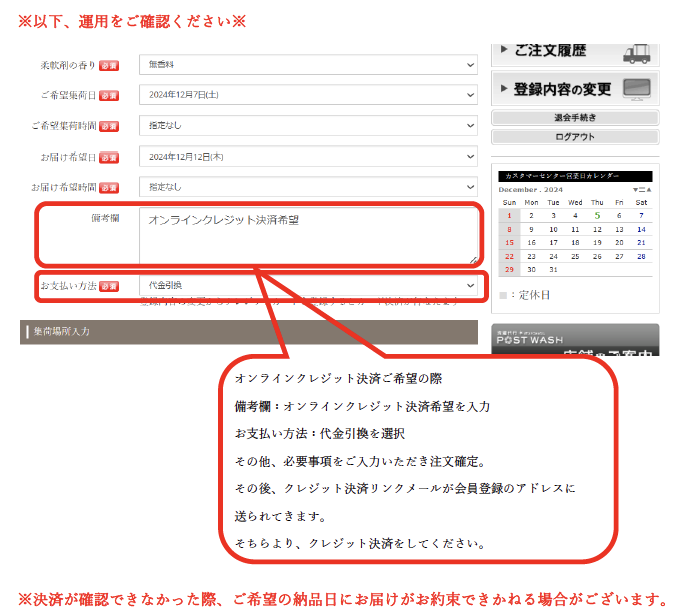Open ご注文履歴 order history
The height and width of the screenshot is (616, 686).
click(x=575, y=53)
